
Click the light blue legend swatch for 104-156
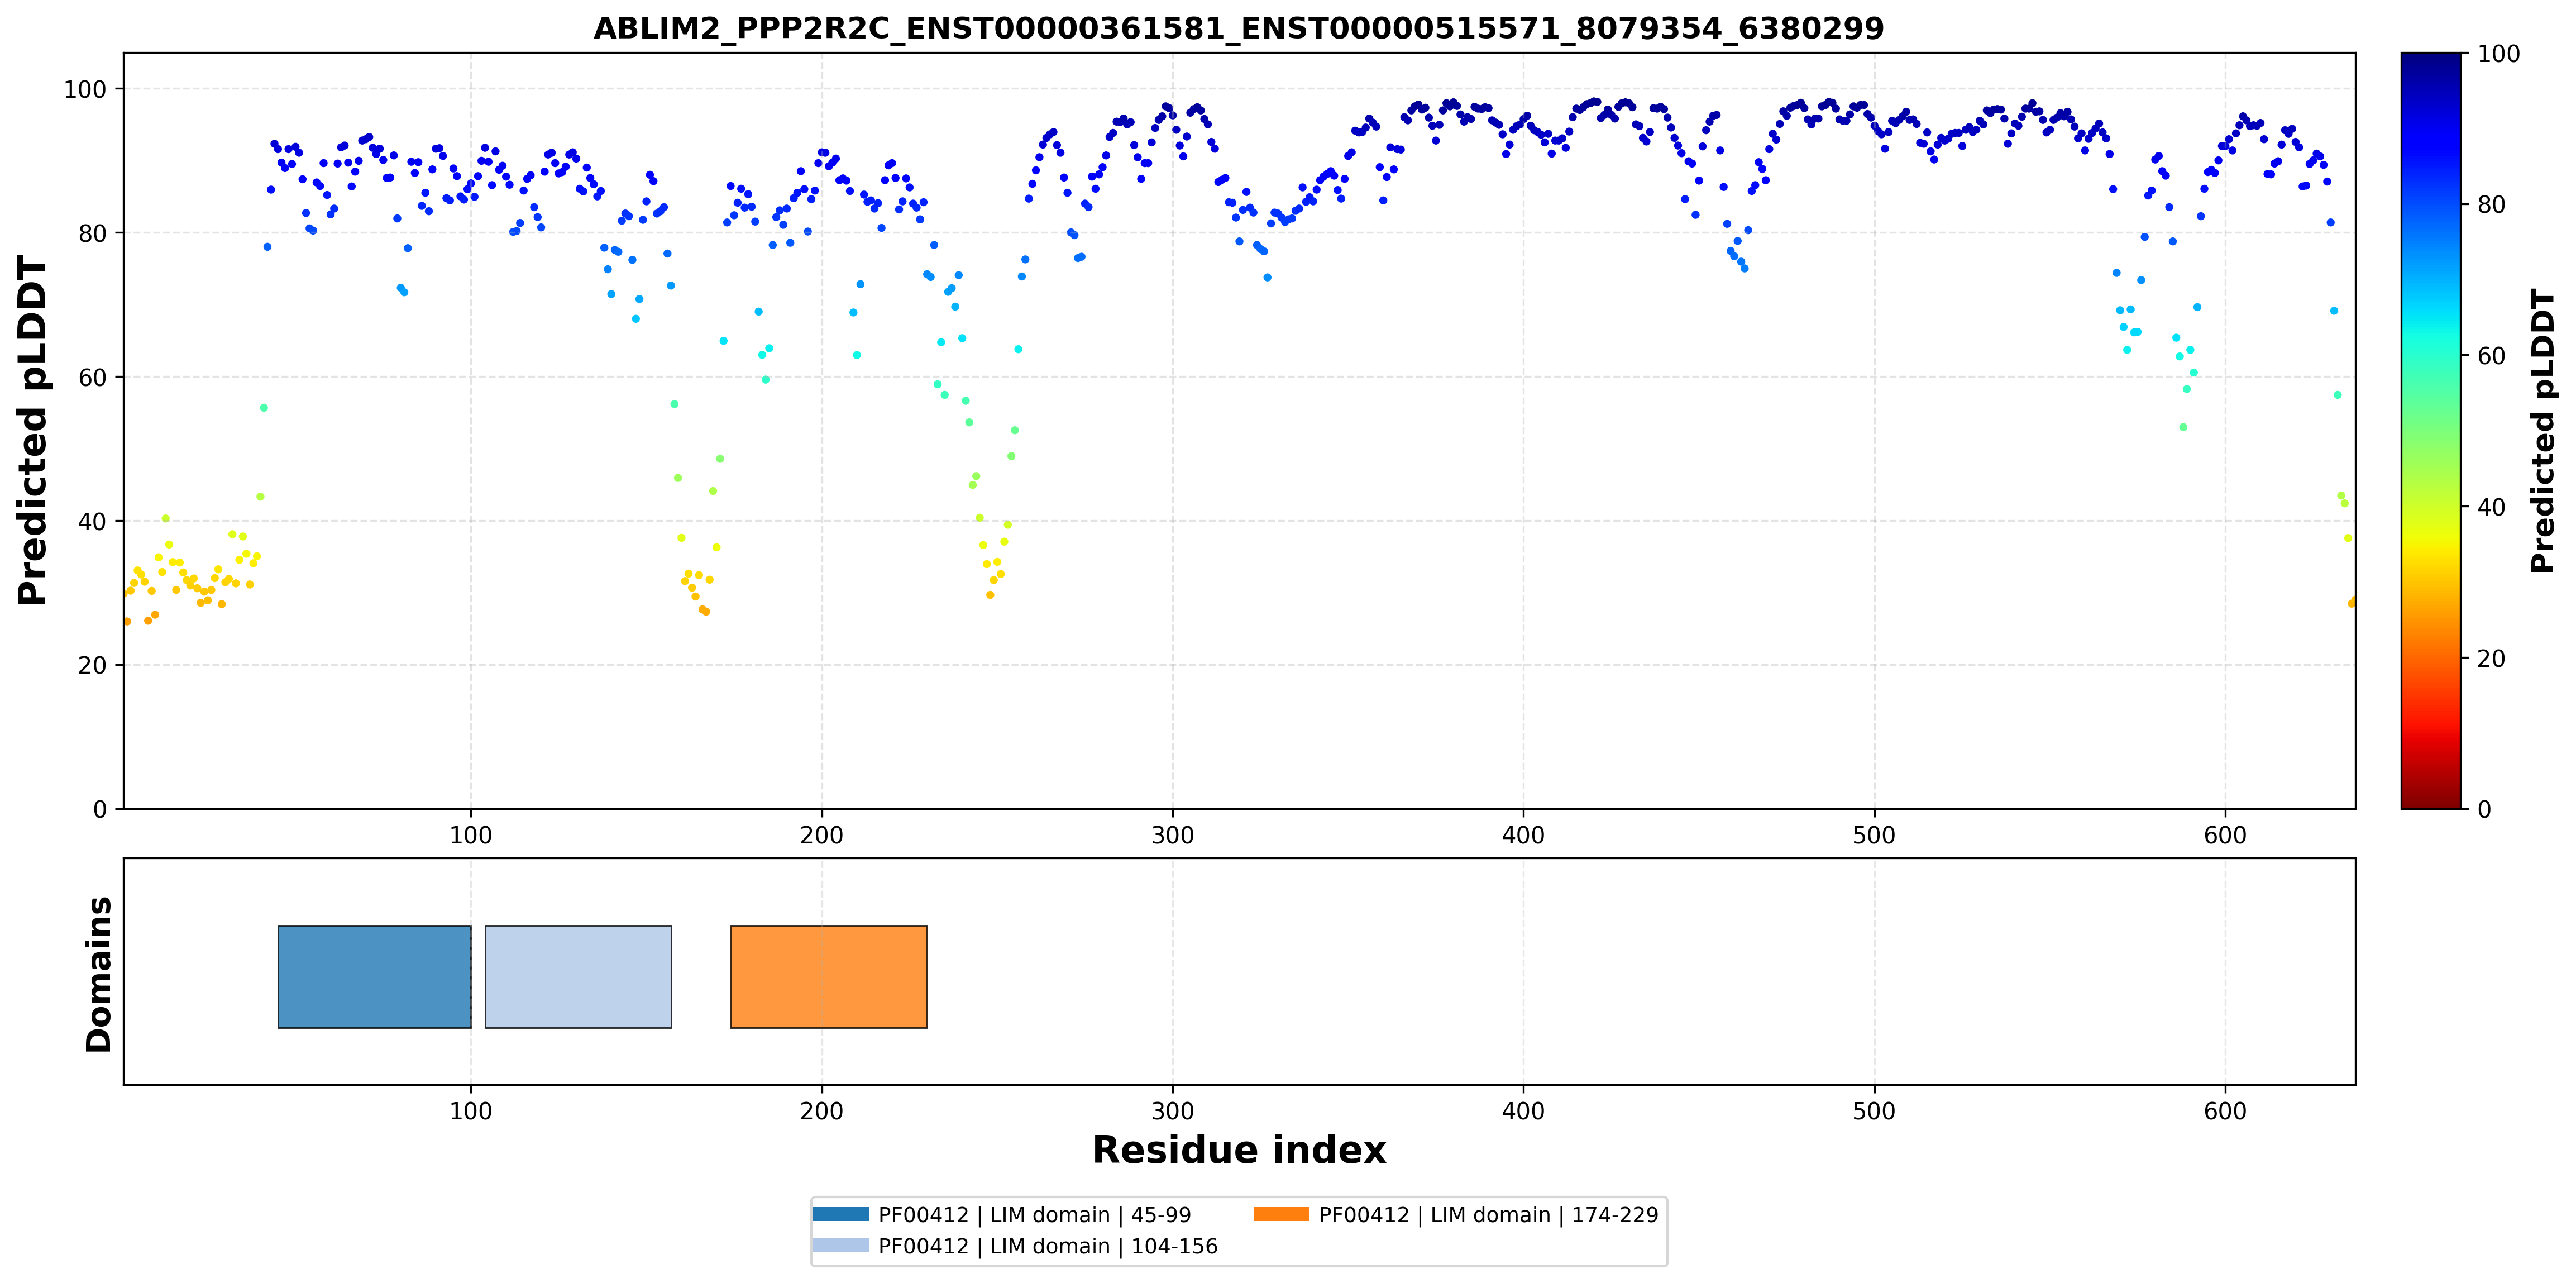(840, 1245)
